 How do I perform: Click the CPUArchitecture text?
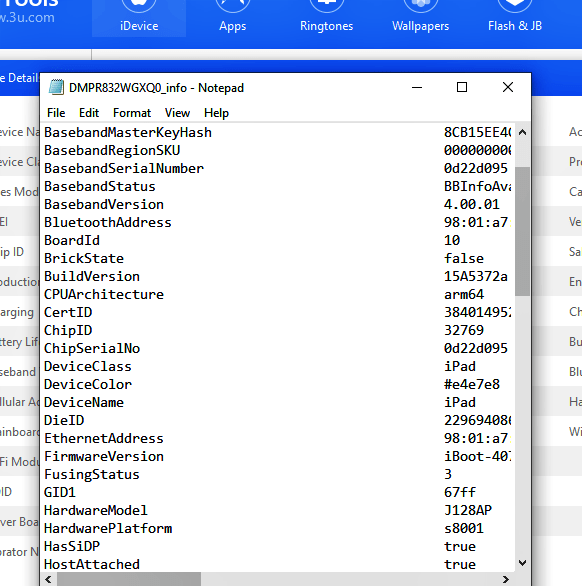pos(104,294)
